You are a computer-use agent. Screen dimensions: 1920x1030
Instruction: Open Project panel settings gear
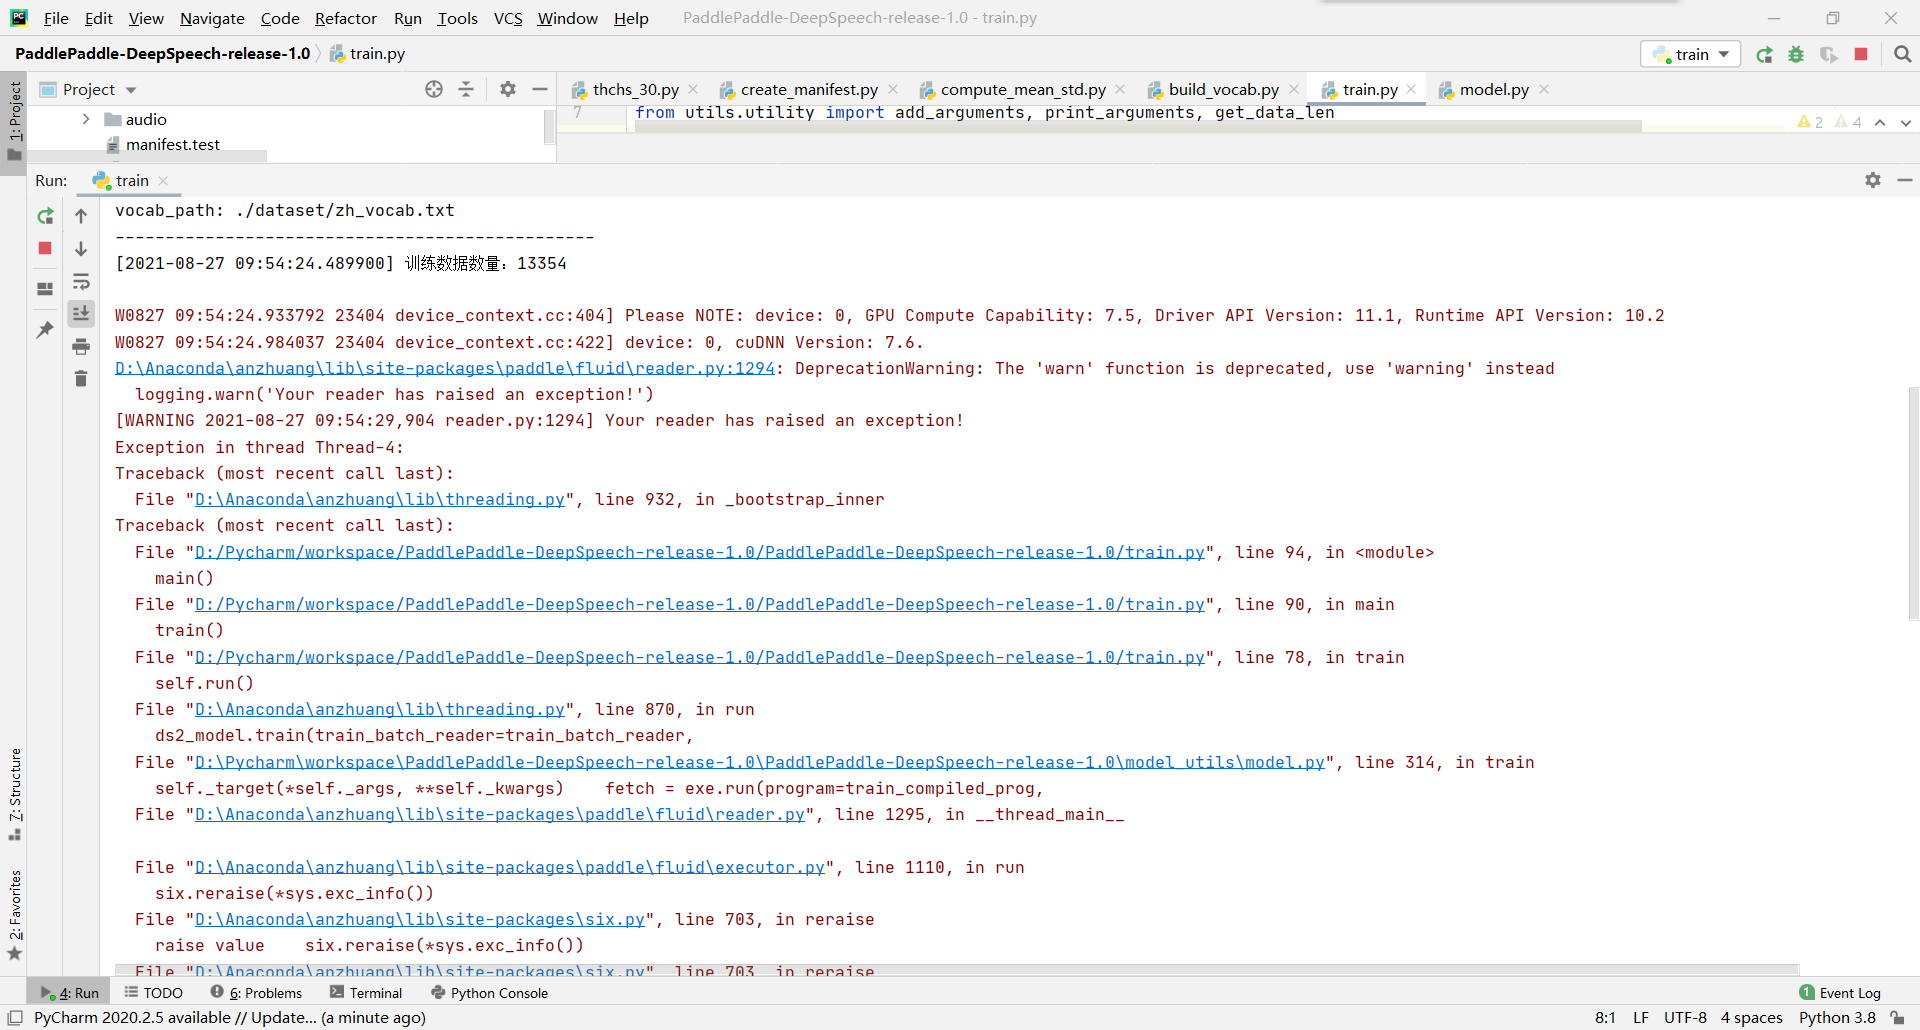pos(508,89)
